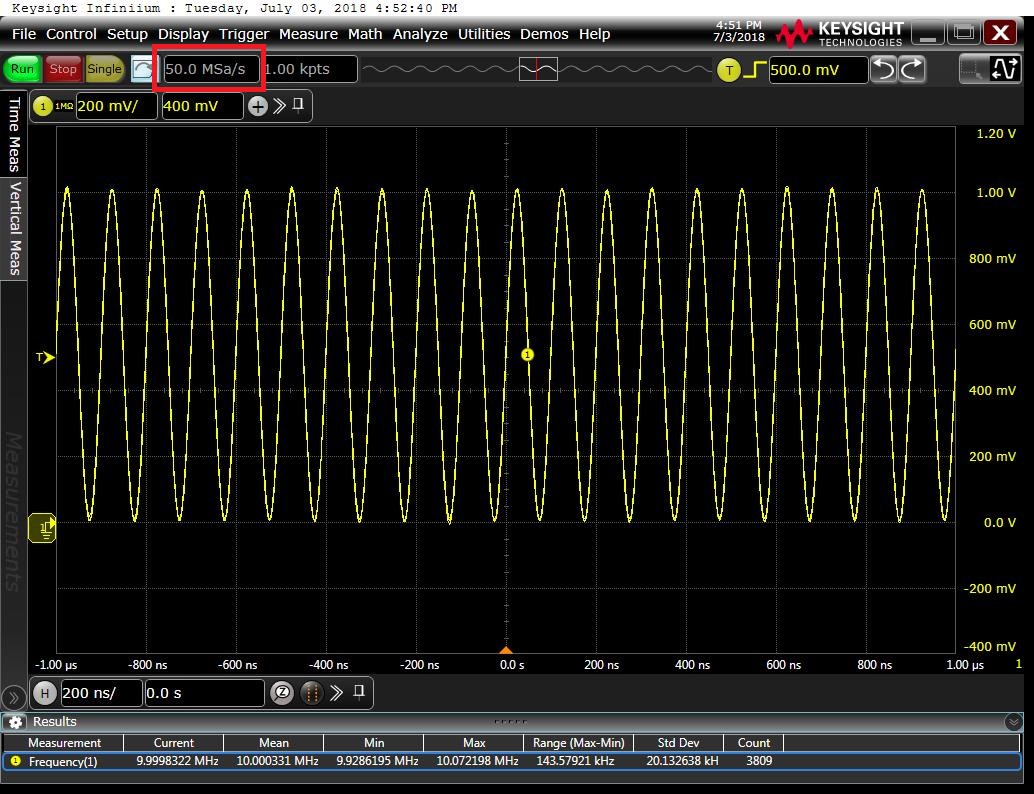Open the Trigger menu

[244, 34]
